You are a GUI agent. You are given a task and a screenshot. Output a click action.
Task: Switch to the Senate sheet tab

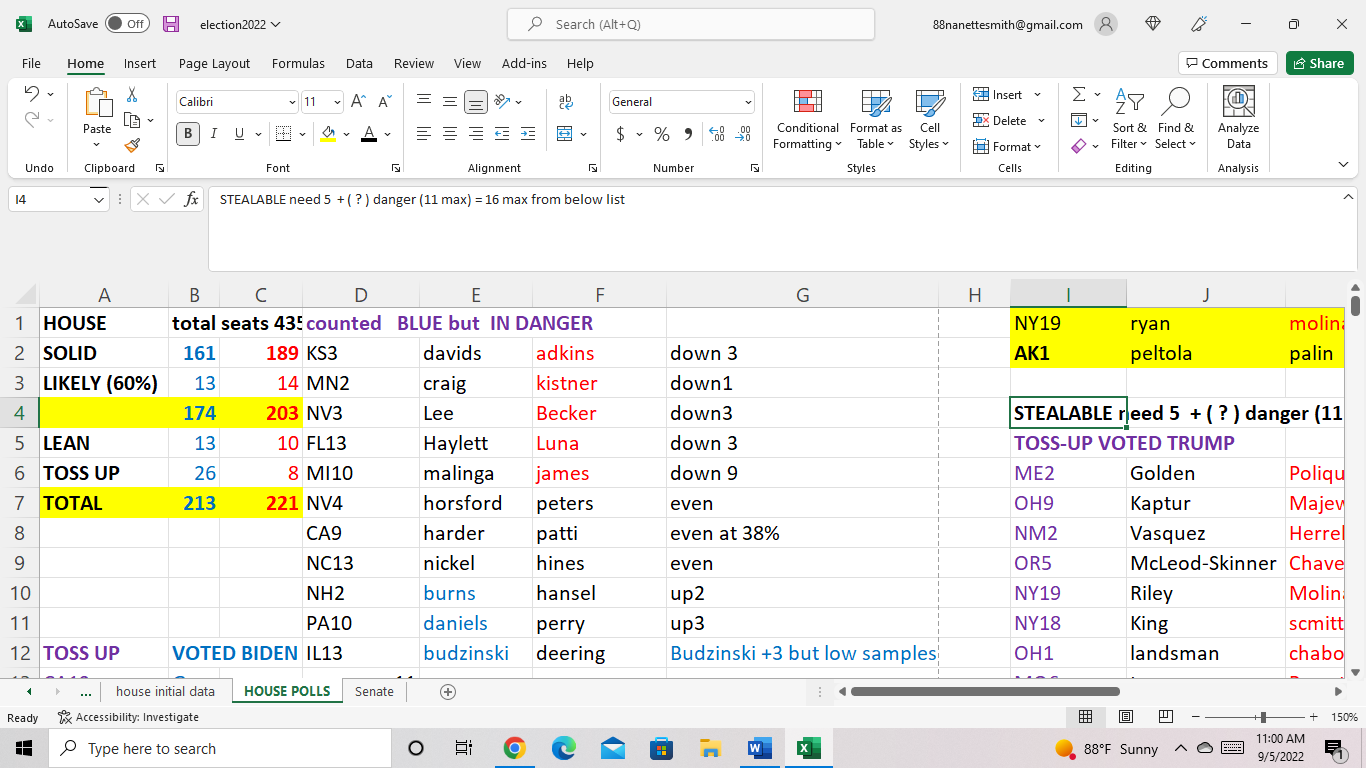click(x=374, y=691)
